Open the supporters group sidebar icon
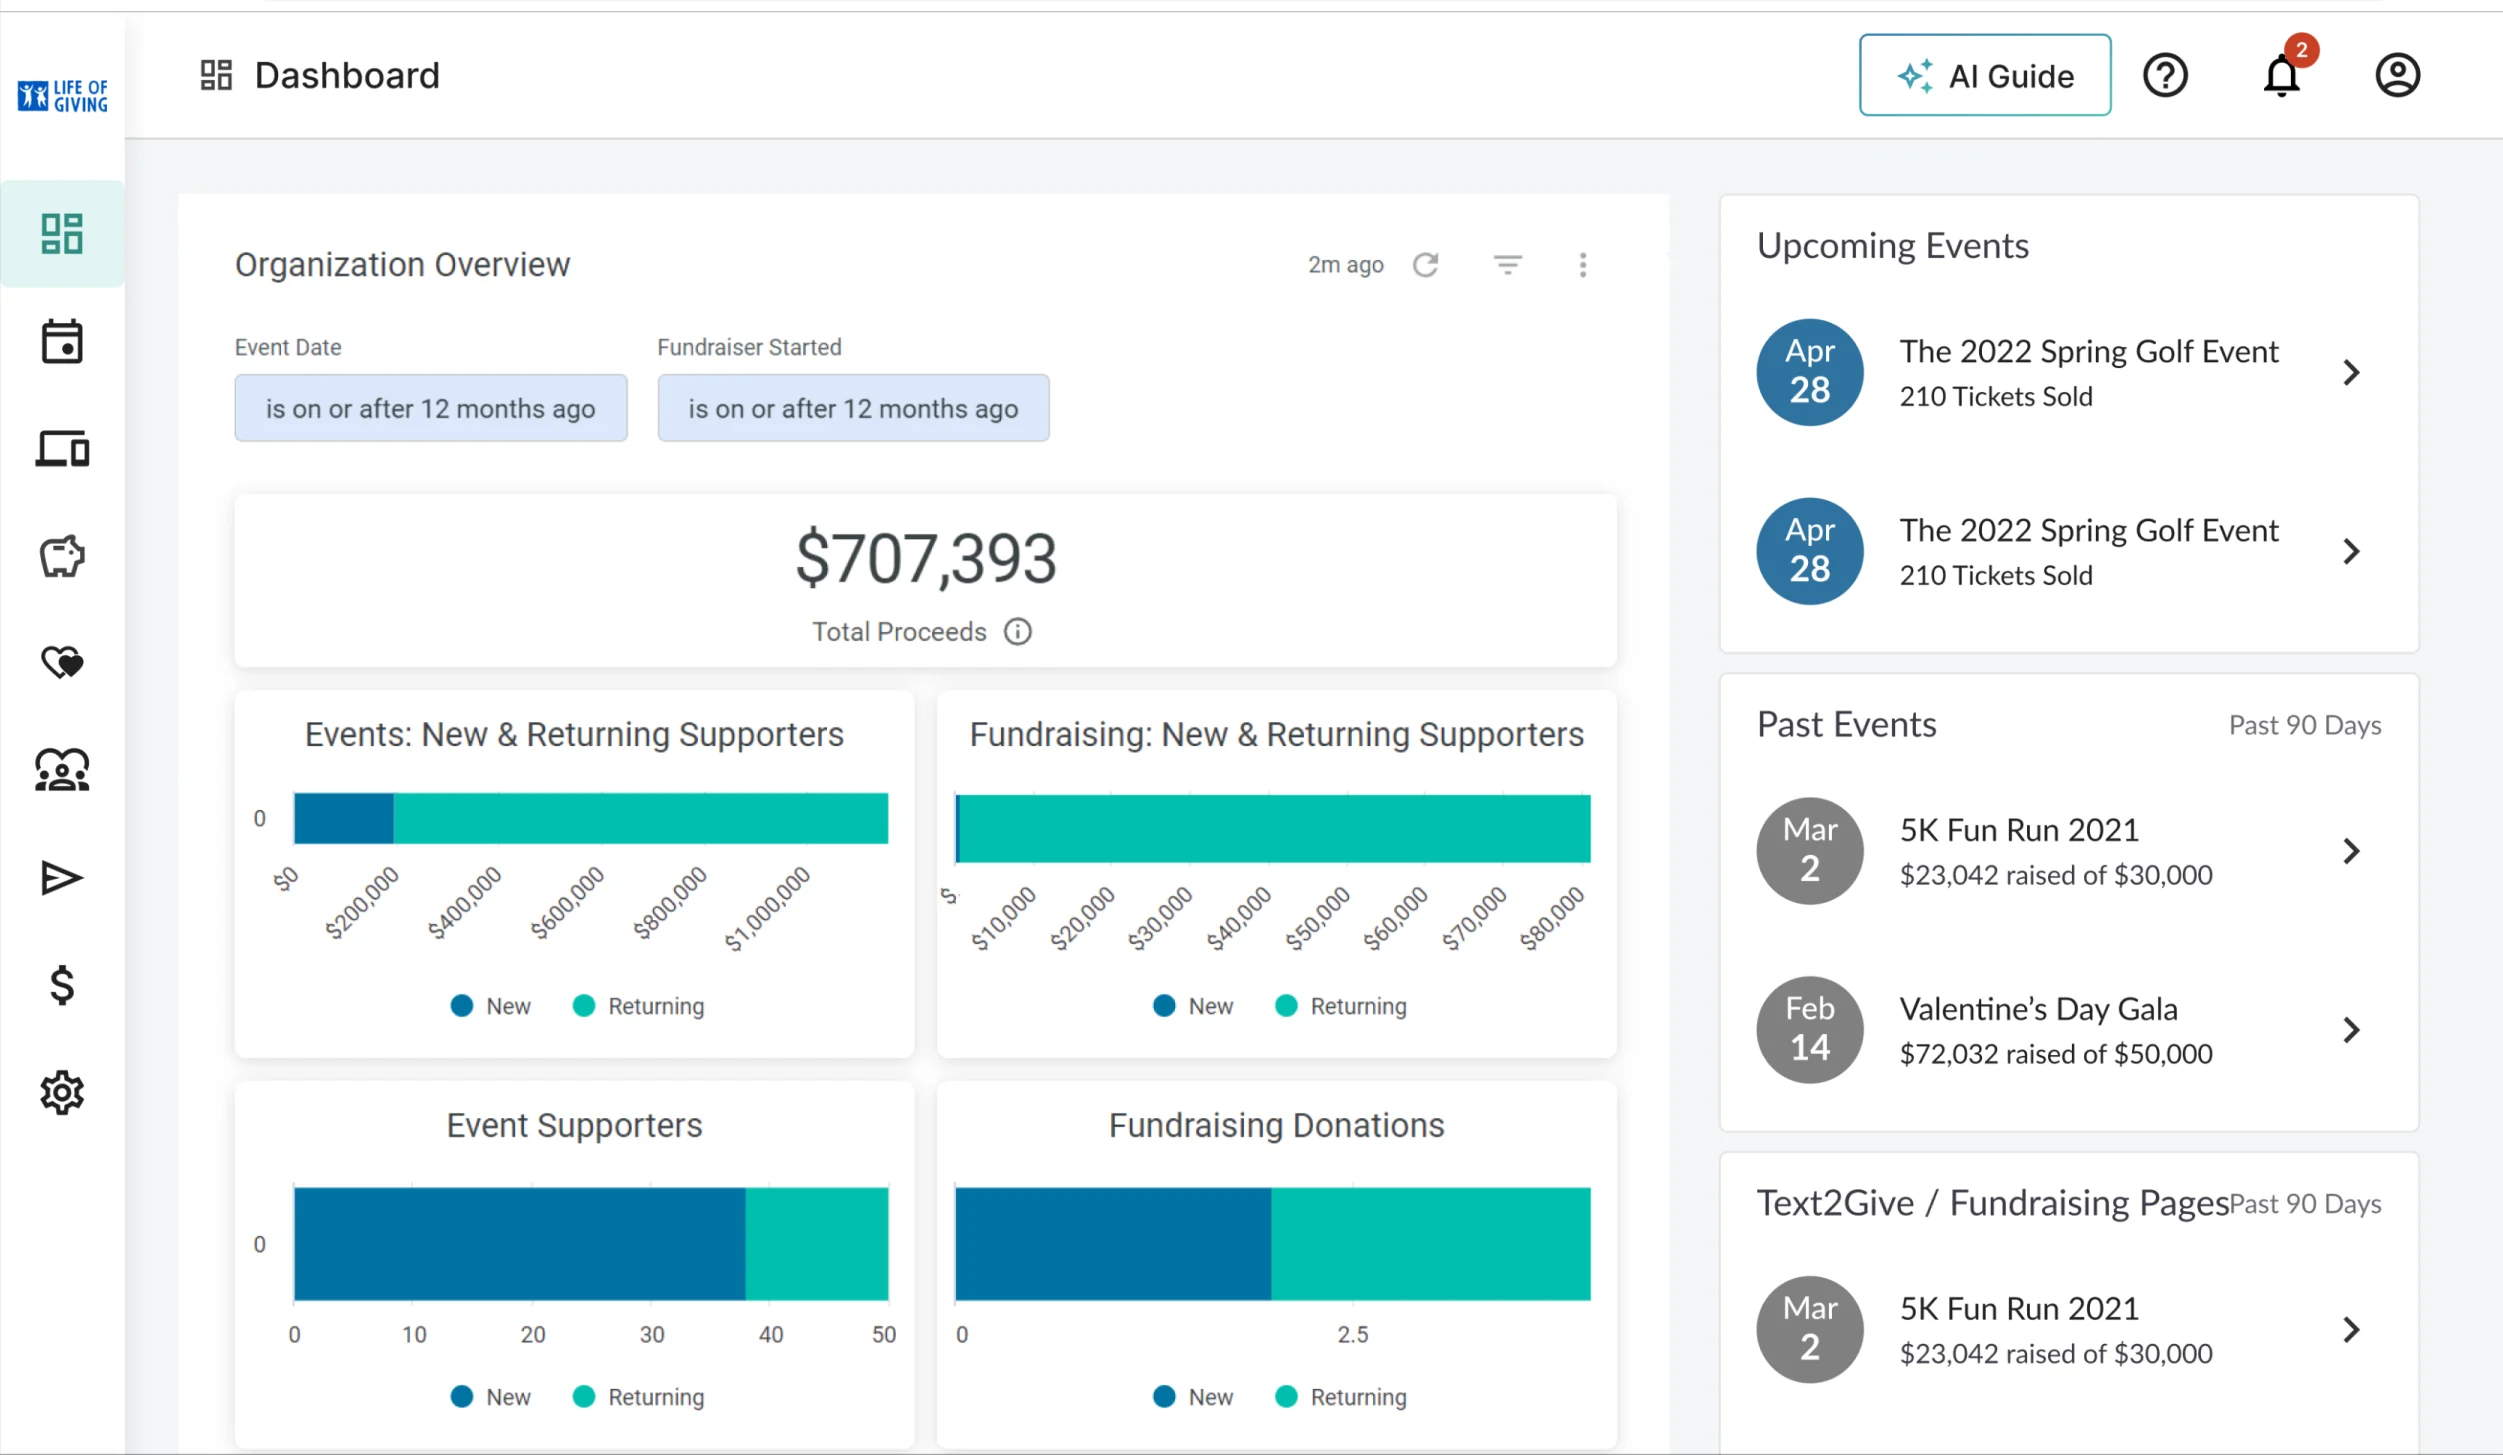This screenshot has height=1455, width=2503. tap(62, 770)
